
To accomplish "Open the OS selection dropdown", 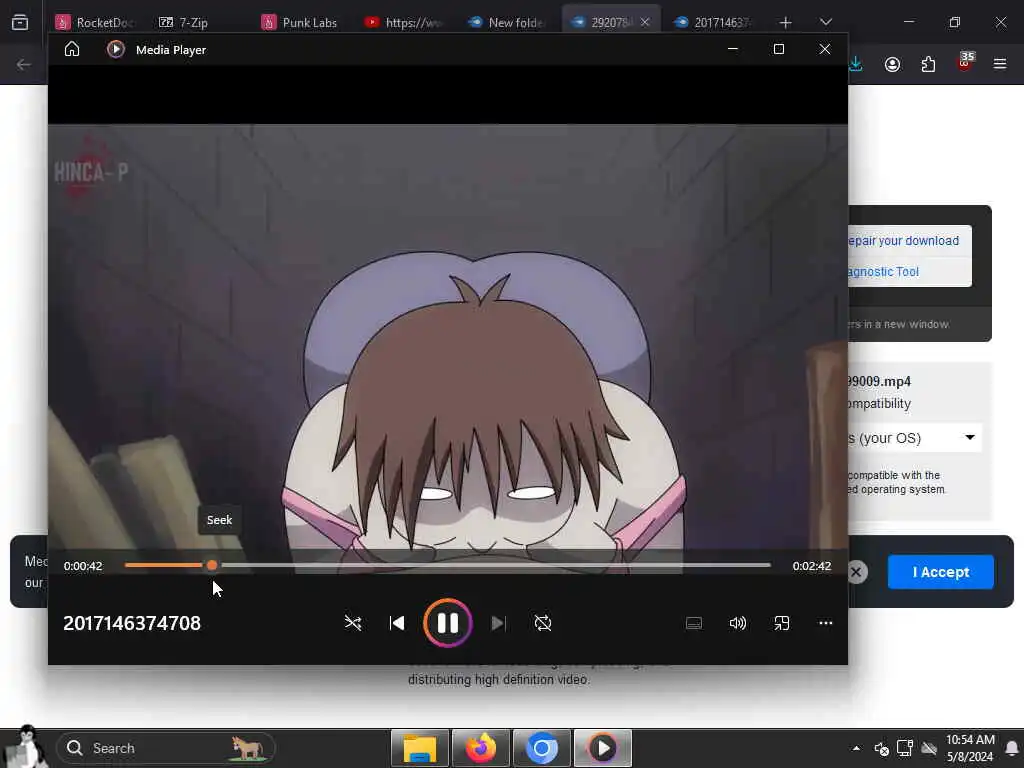I will (914, 438).
